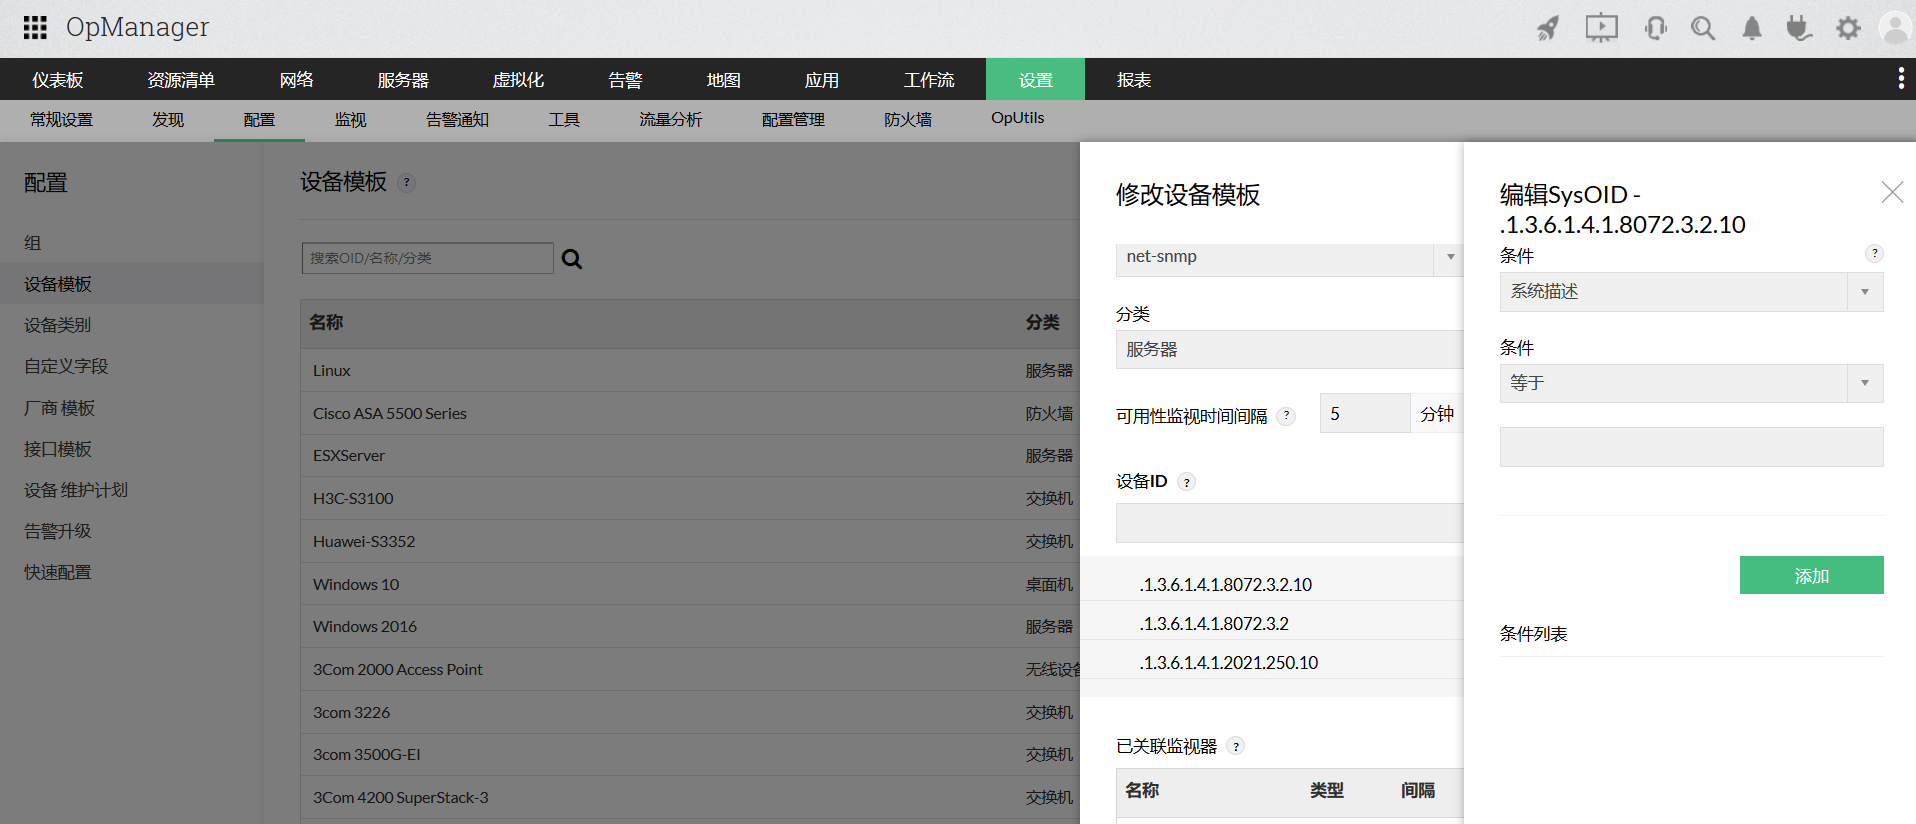The image size is (1916, 824).
Task: Select OID .1.3.6.1.4.1.2021.250.10 row
Action: 1272,662
